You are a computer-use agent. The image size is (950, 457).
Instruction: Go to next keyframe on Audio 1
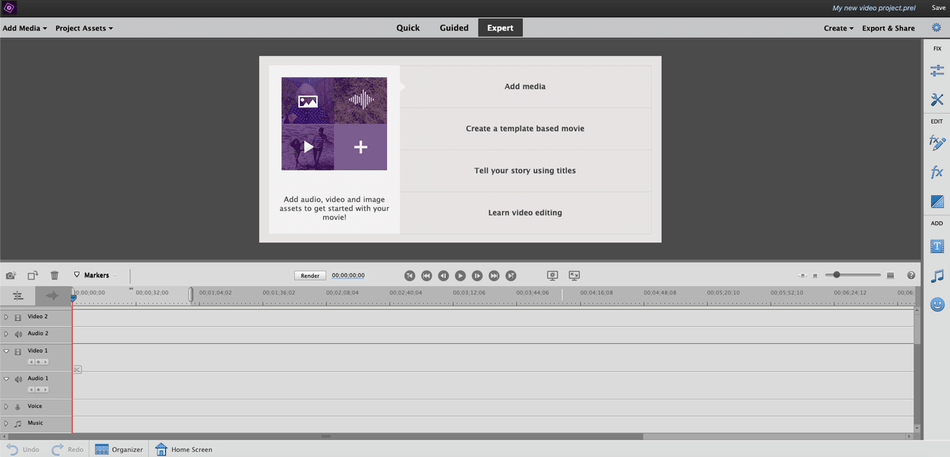45,389
